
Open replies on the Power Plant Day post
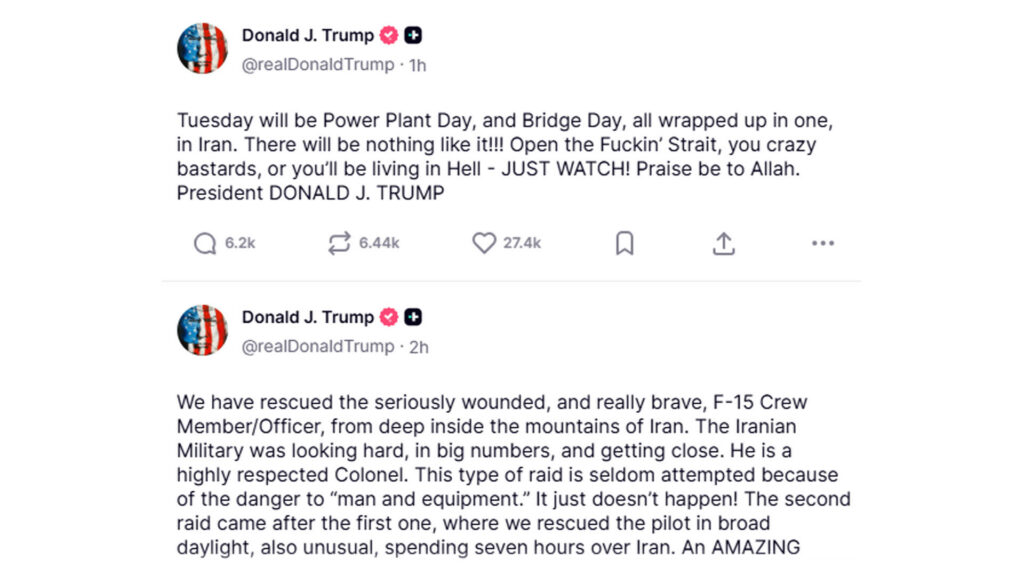205,243
